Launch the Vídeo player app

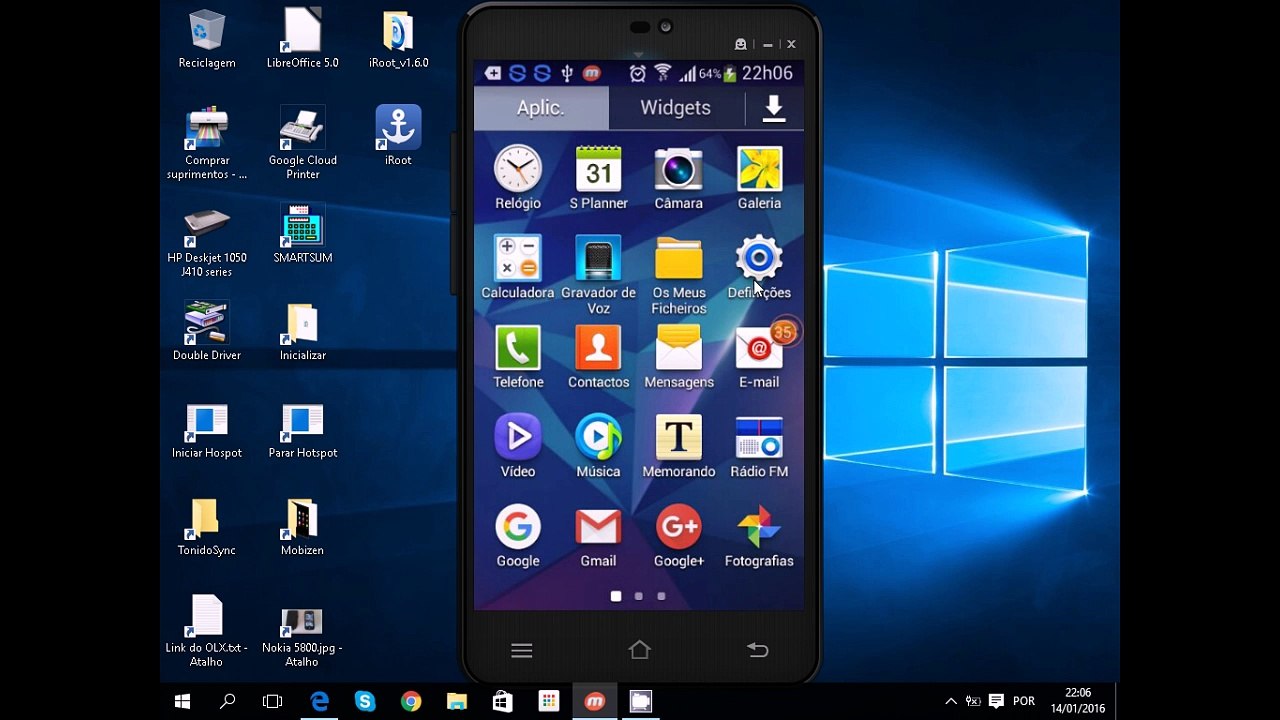[518, 446]
